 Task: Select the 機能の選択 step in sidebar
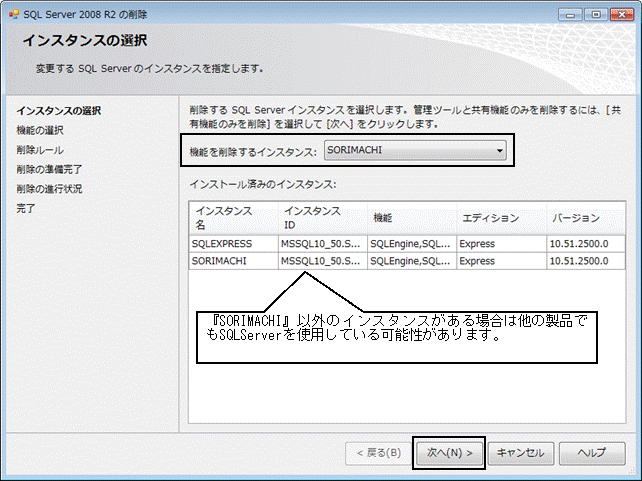pyautogui.click(x=40, y=131)
